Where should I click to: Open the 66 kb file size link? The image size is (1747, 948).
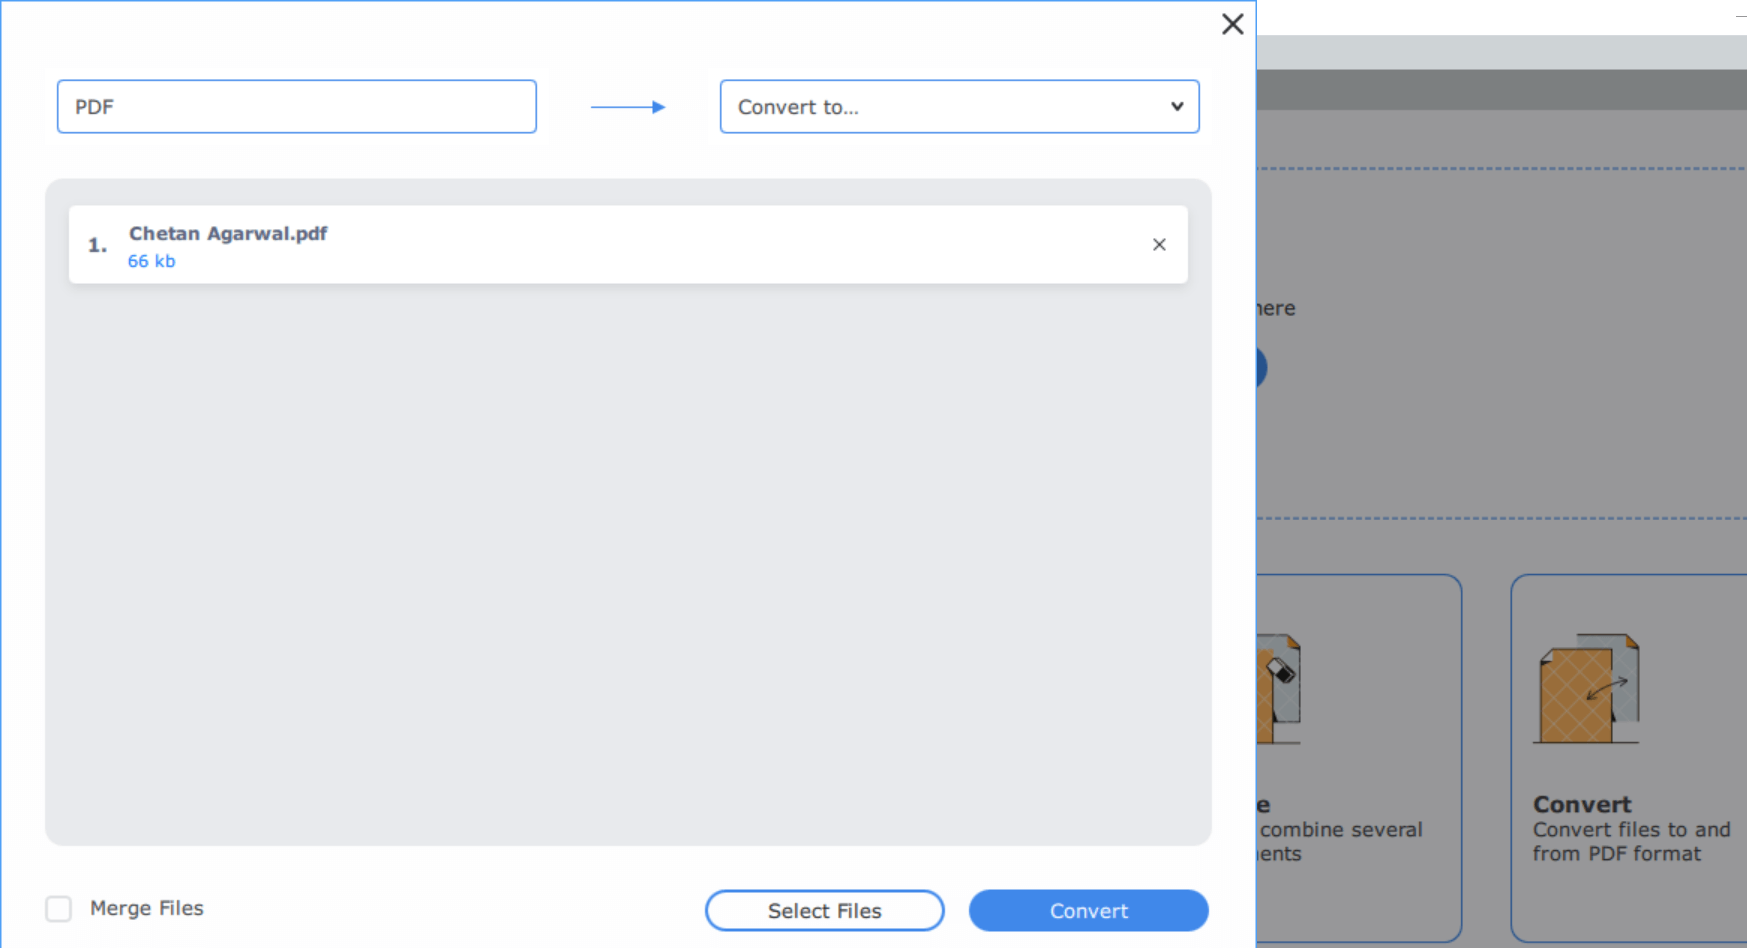(x=151, y=261)
